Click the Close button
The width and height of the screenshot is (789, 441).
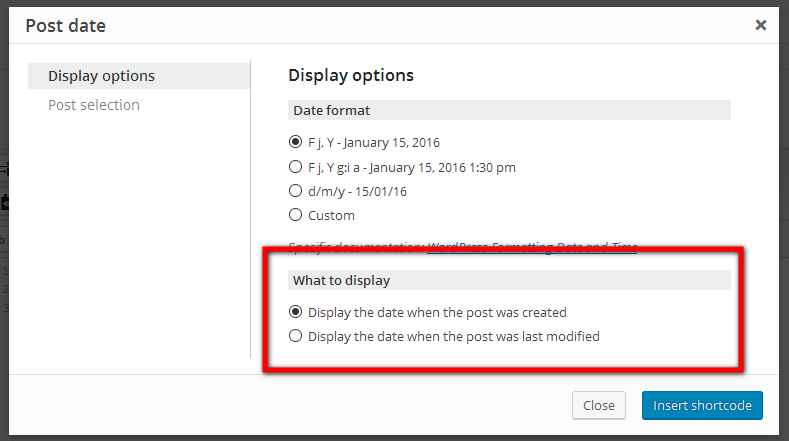[x=599, y=405]
